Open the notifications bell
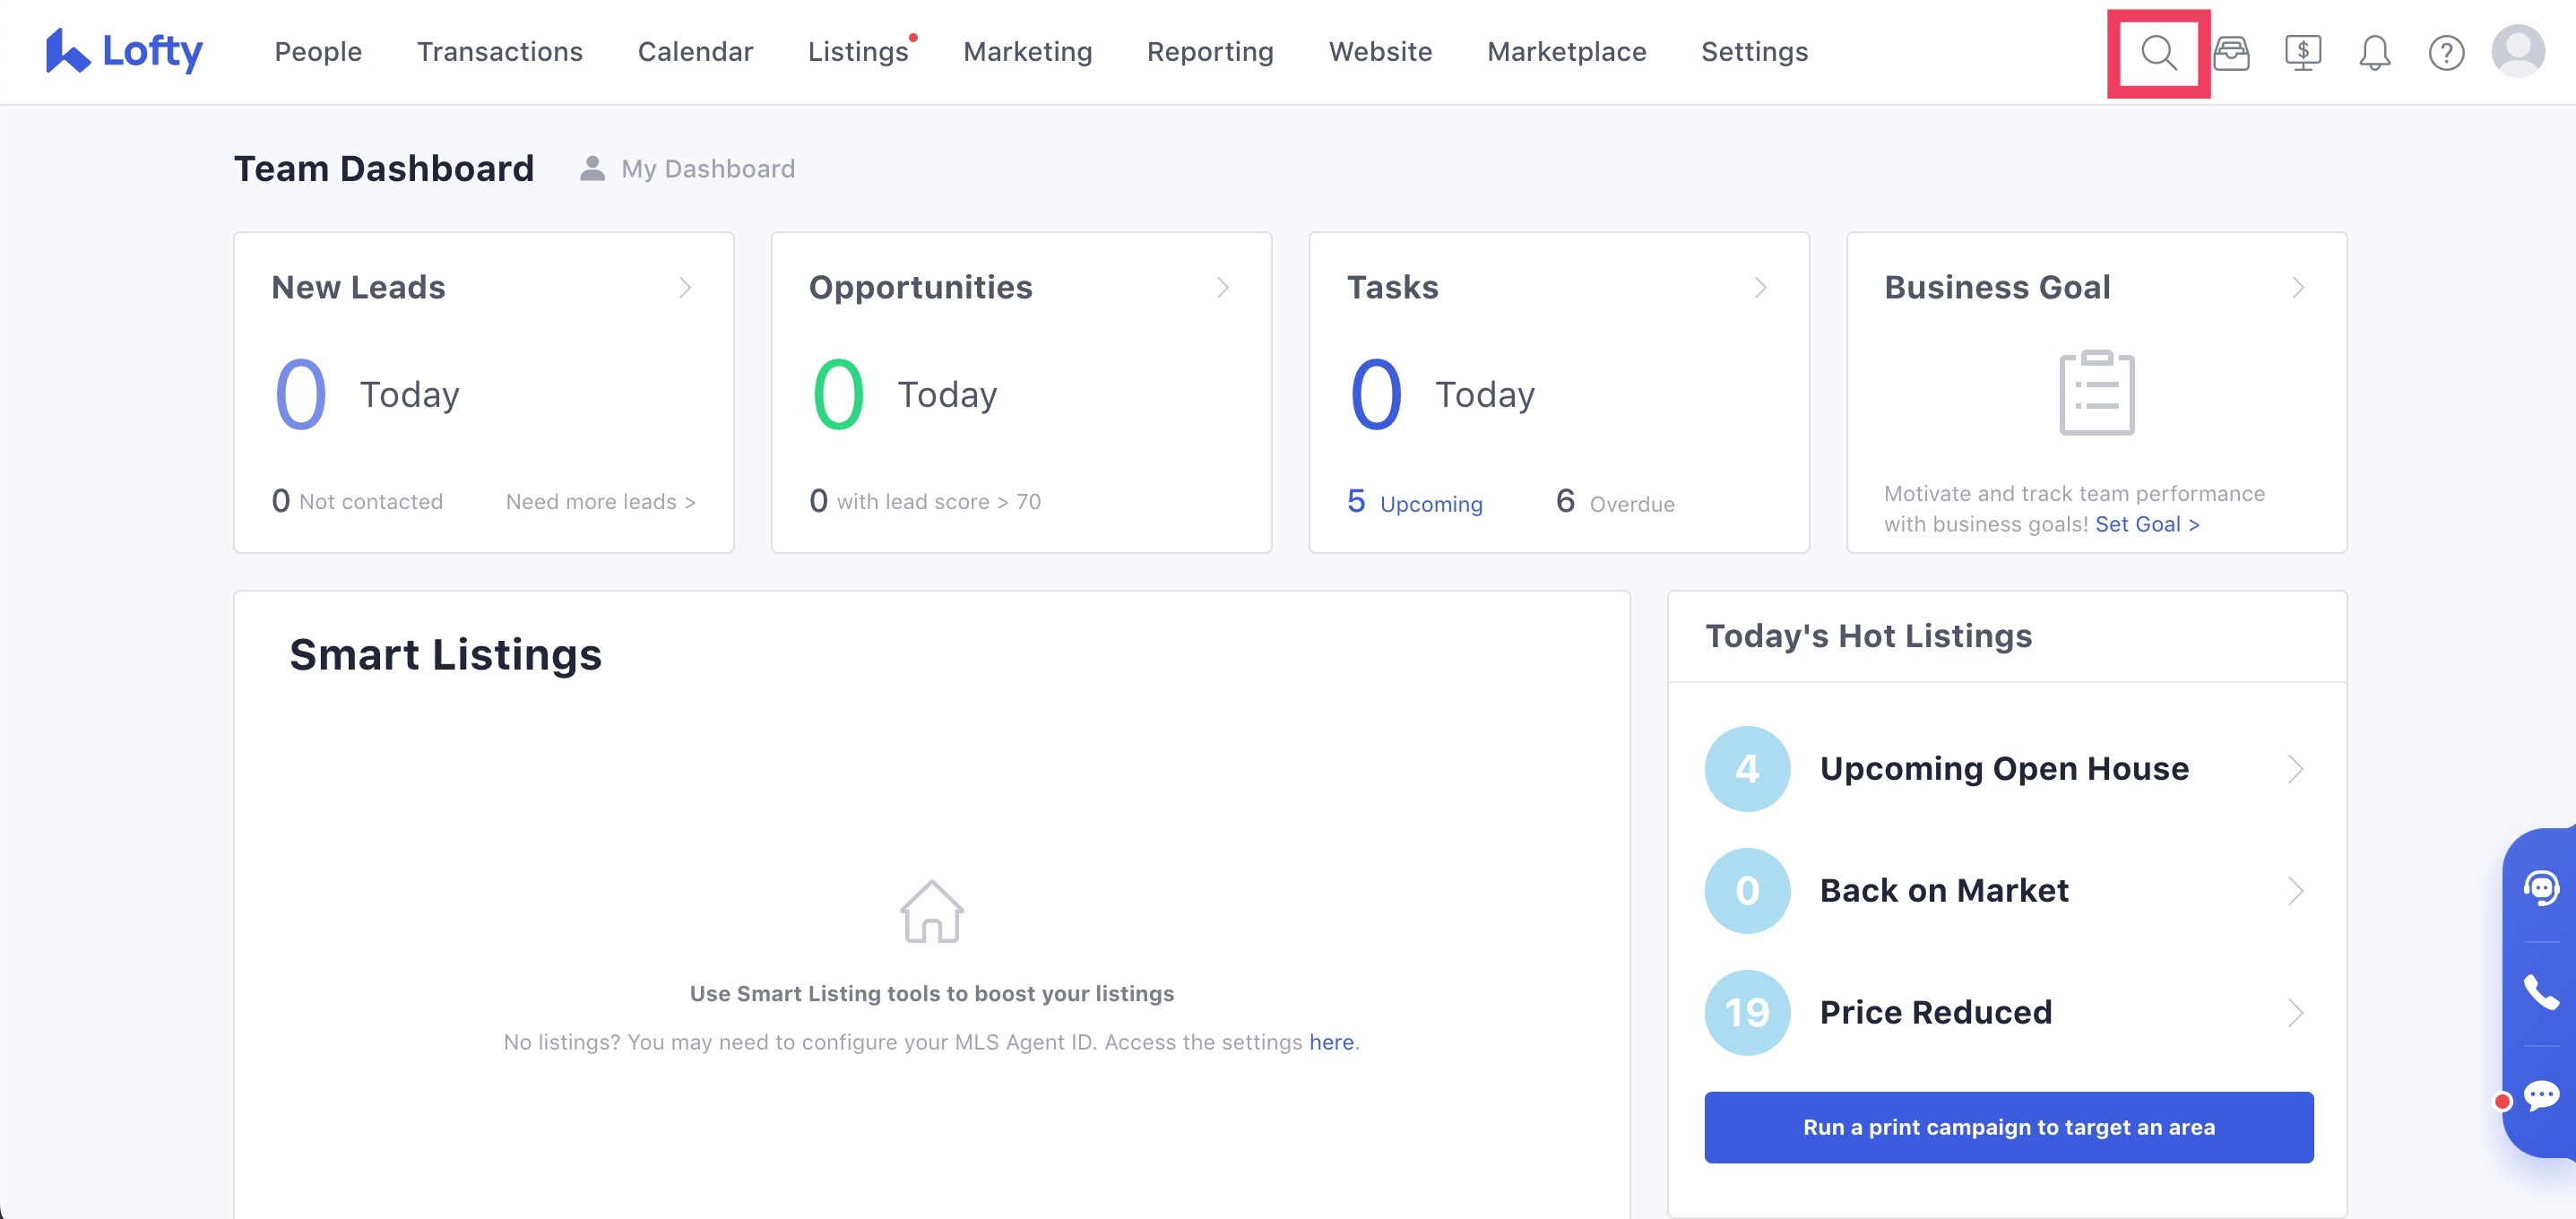 coord(2374,52)
